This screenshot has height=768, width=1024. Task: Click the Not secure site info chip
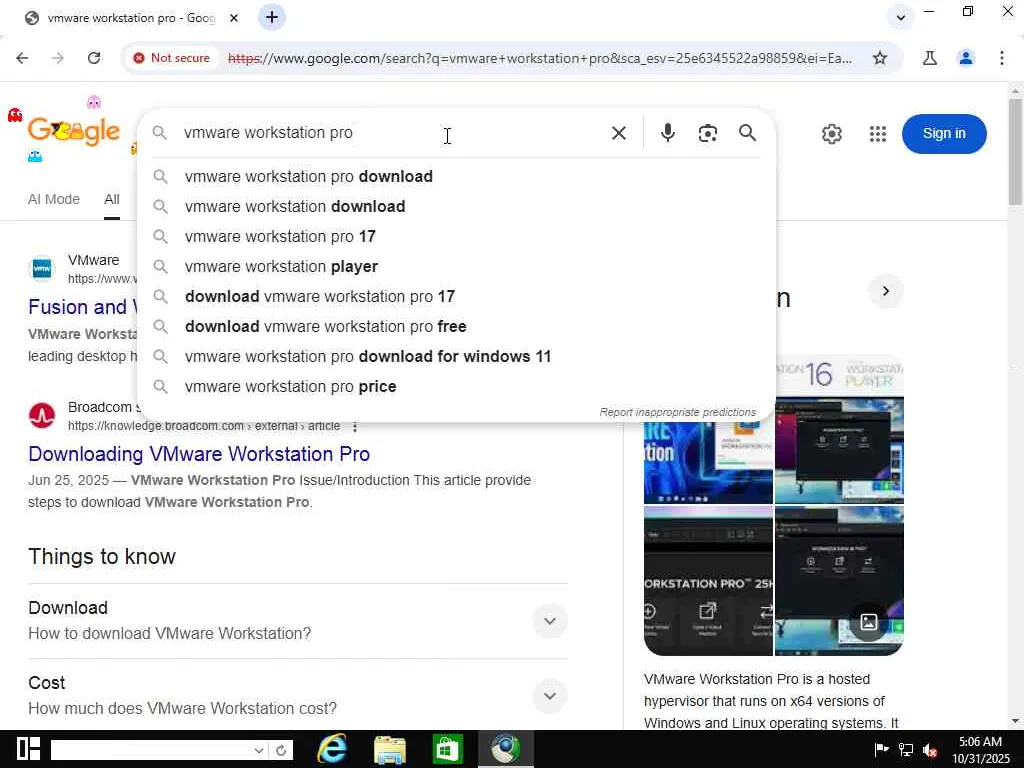(172, 58)
